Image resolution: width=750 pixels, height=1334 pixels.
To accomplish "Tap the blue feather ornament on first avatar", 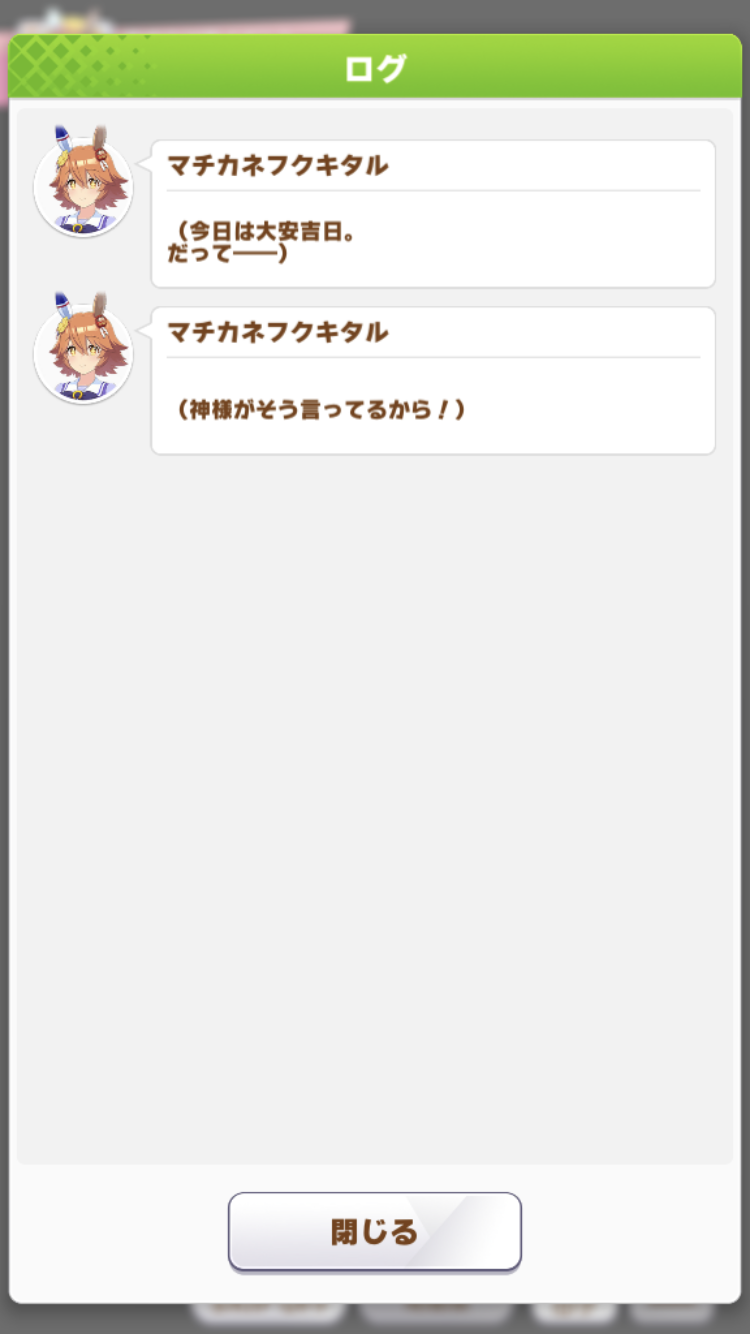I will [x=63, y=142].
